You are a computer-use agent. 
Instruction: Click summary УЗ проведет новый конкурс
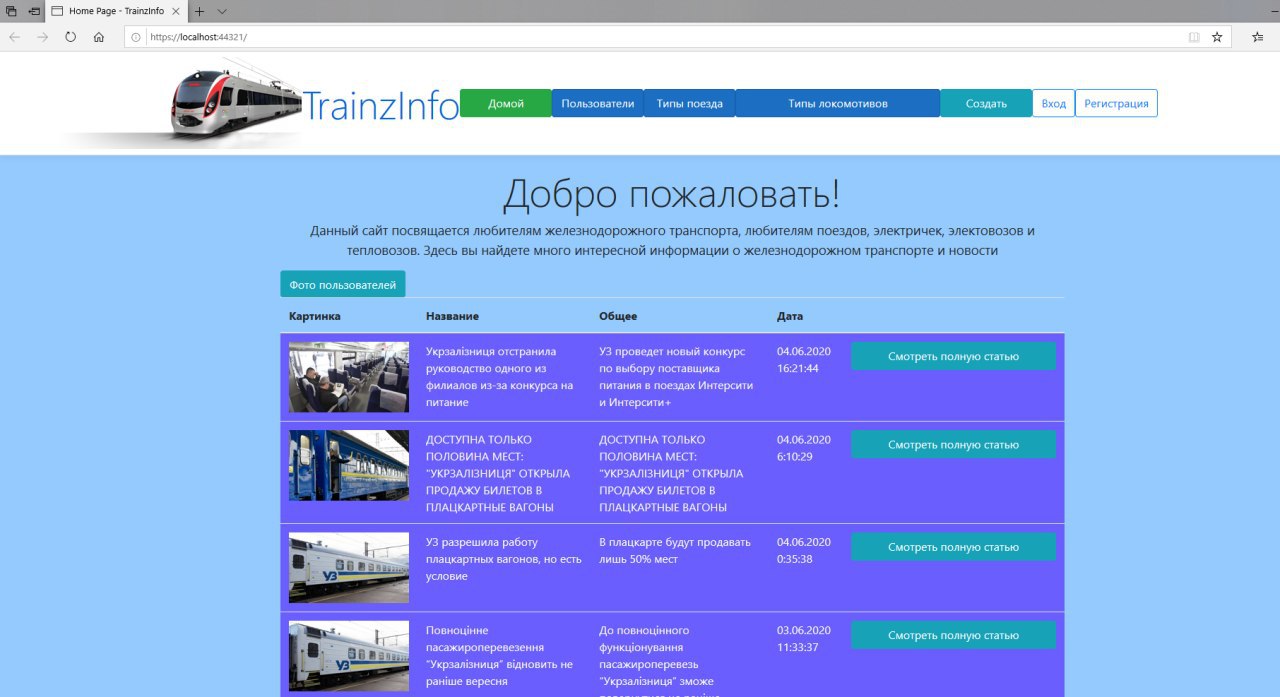676,377
